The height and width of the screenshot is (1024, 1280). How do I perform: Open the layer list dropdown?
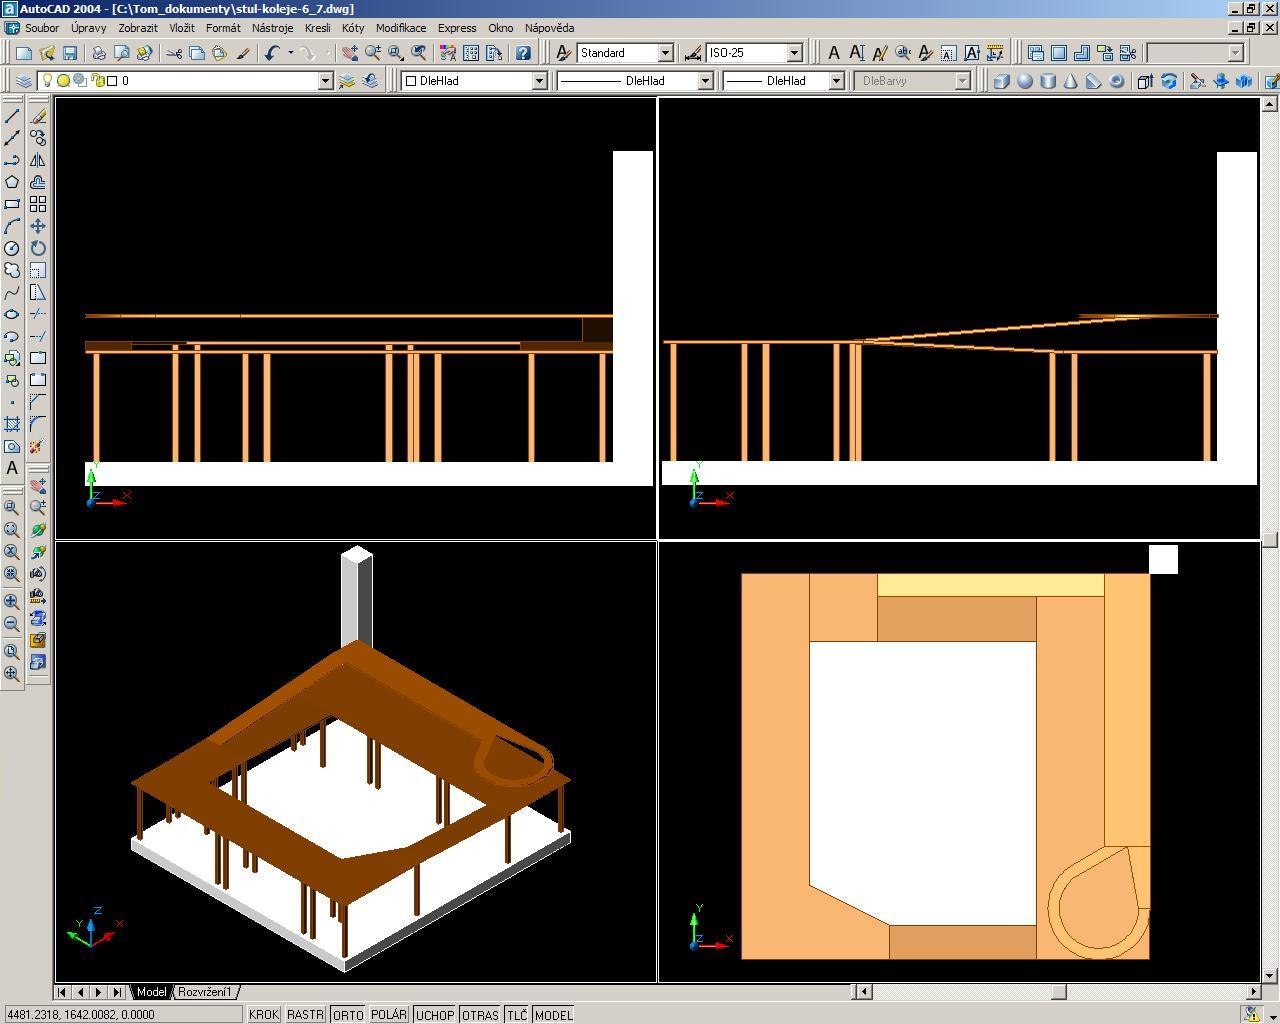click(x=325, y=81)
